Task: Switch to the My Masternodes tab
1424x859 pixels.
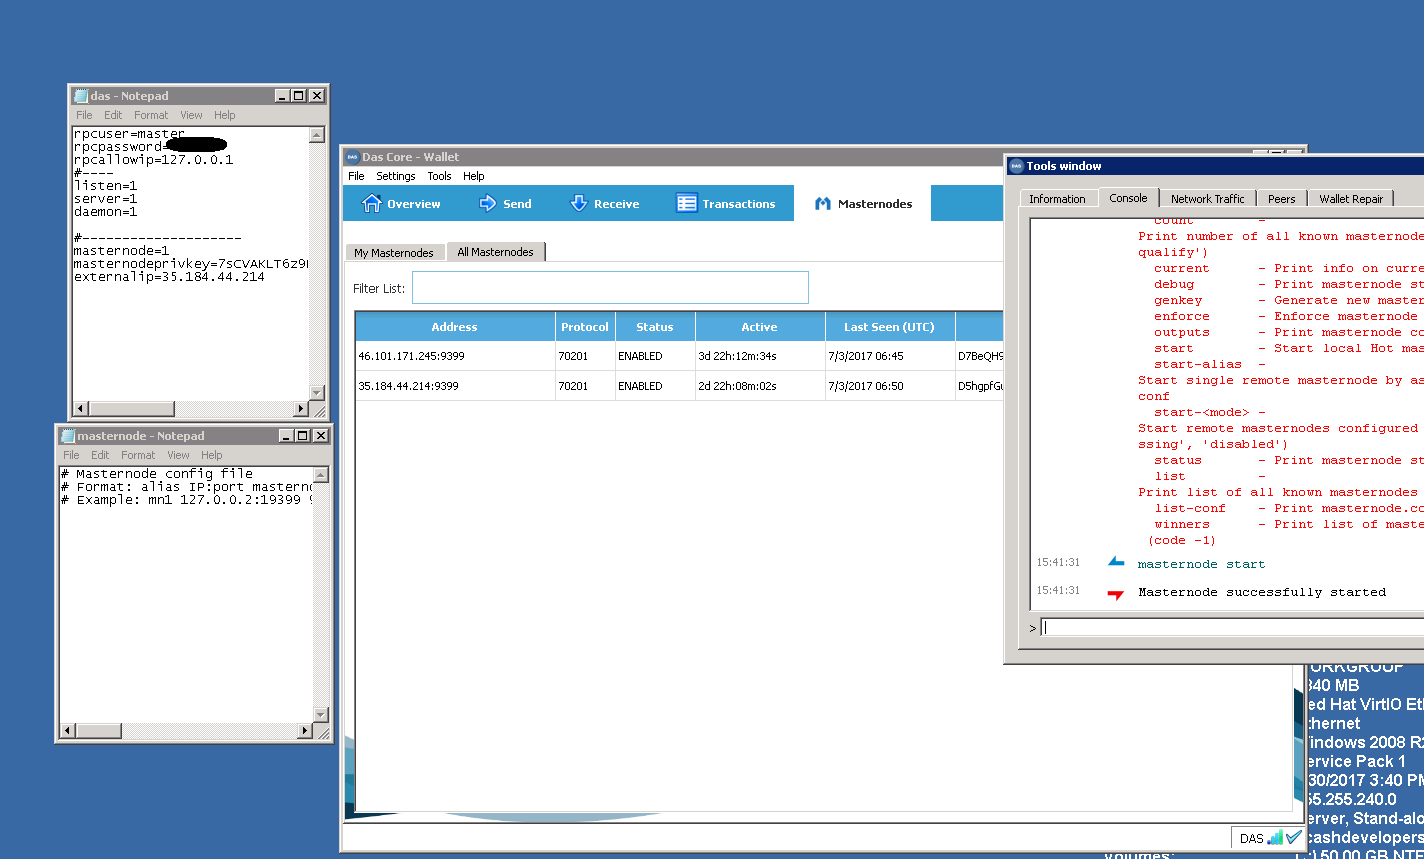Action: [394, 253]
